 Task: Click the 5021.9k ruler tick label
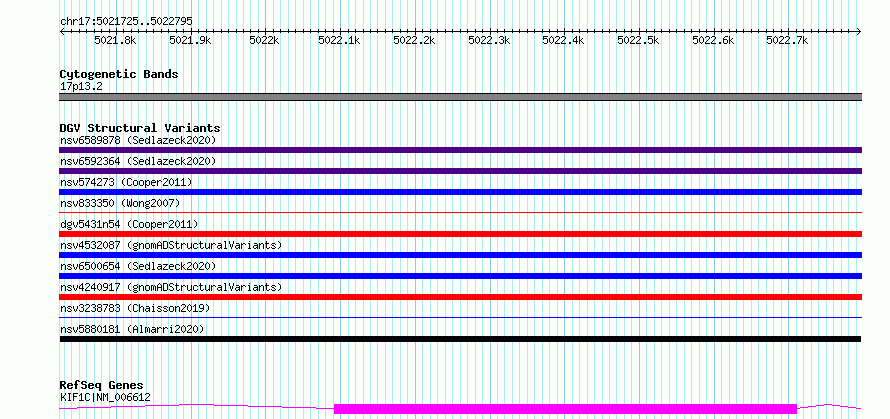(190, 40)
